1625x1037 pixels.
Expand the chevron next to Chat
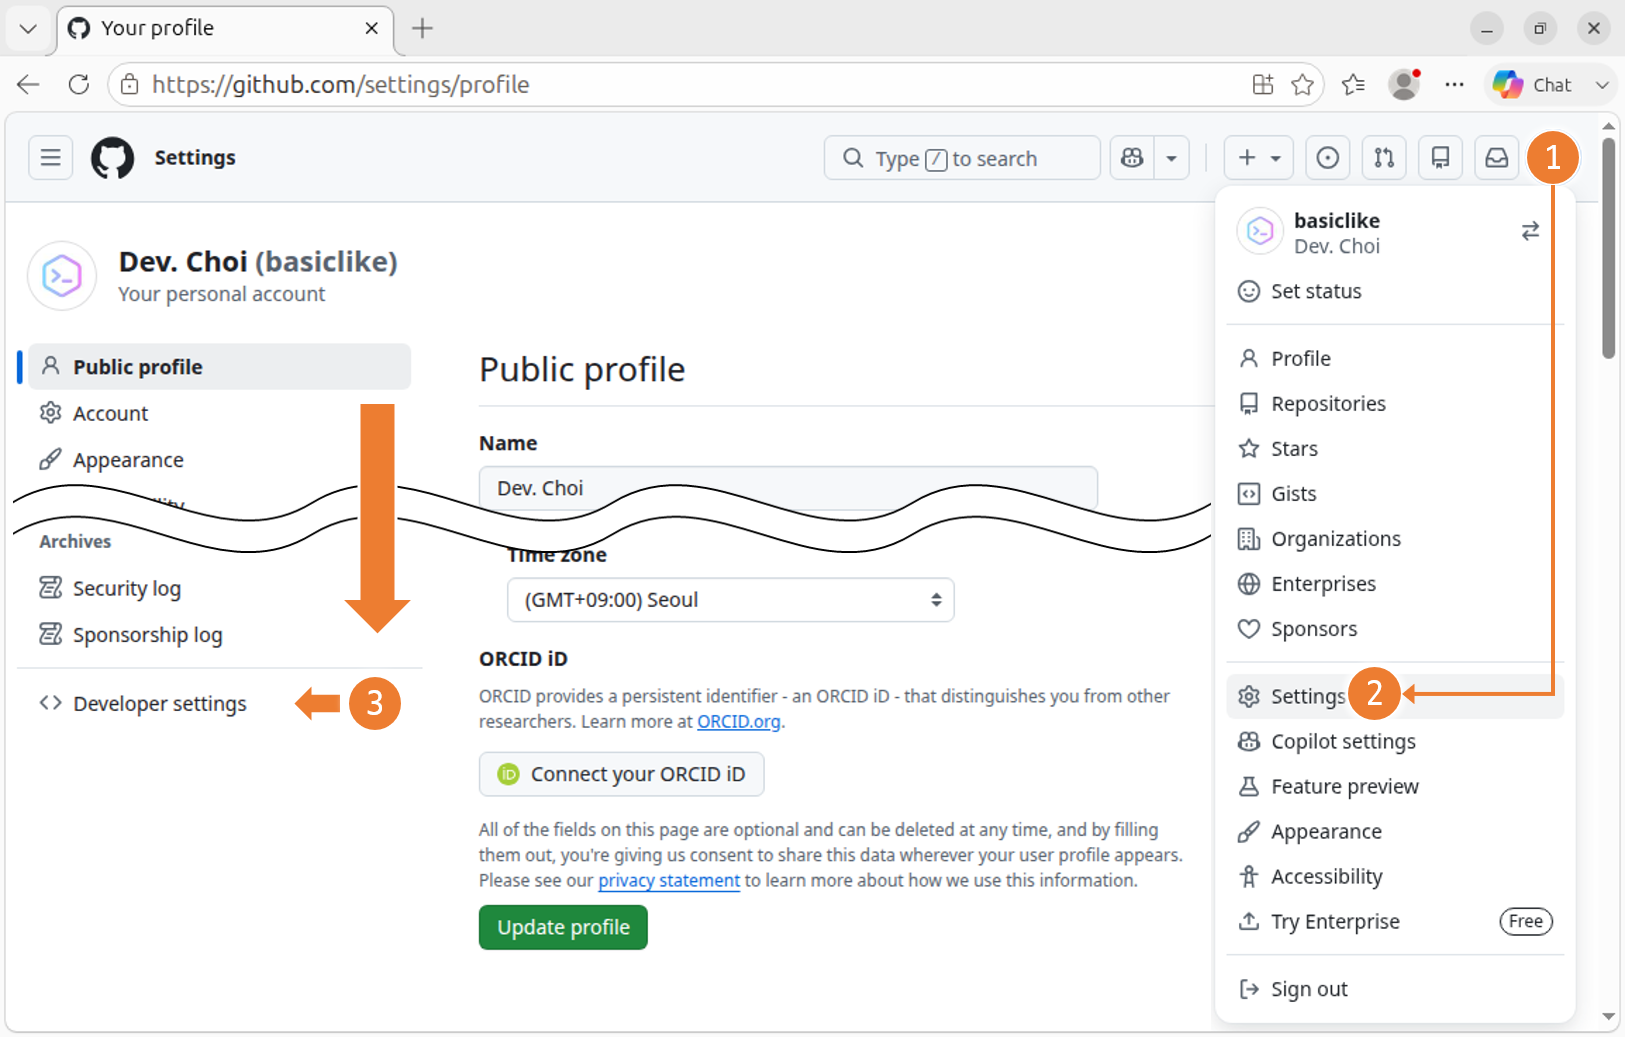point(1602,85)
